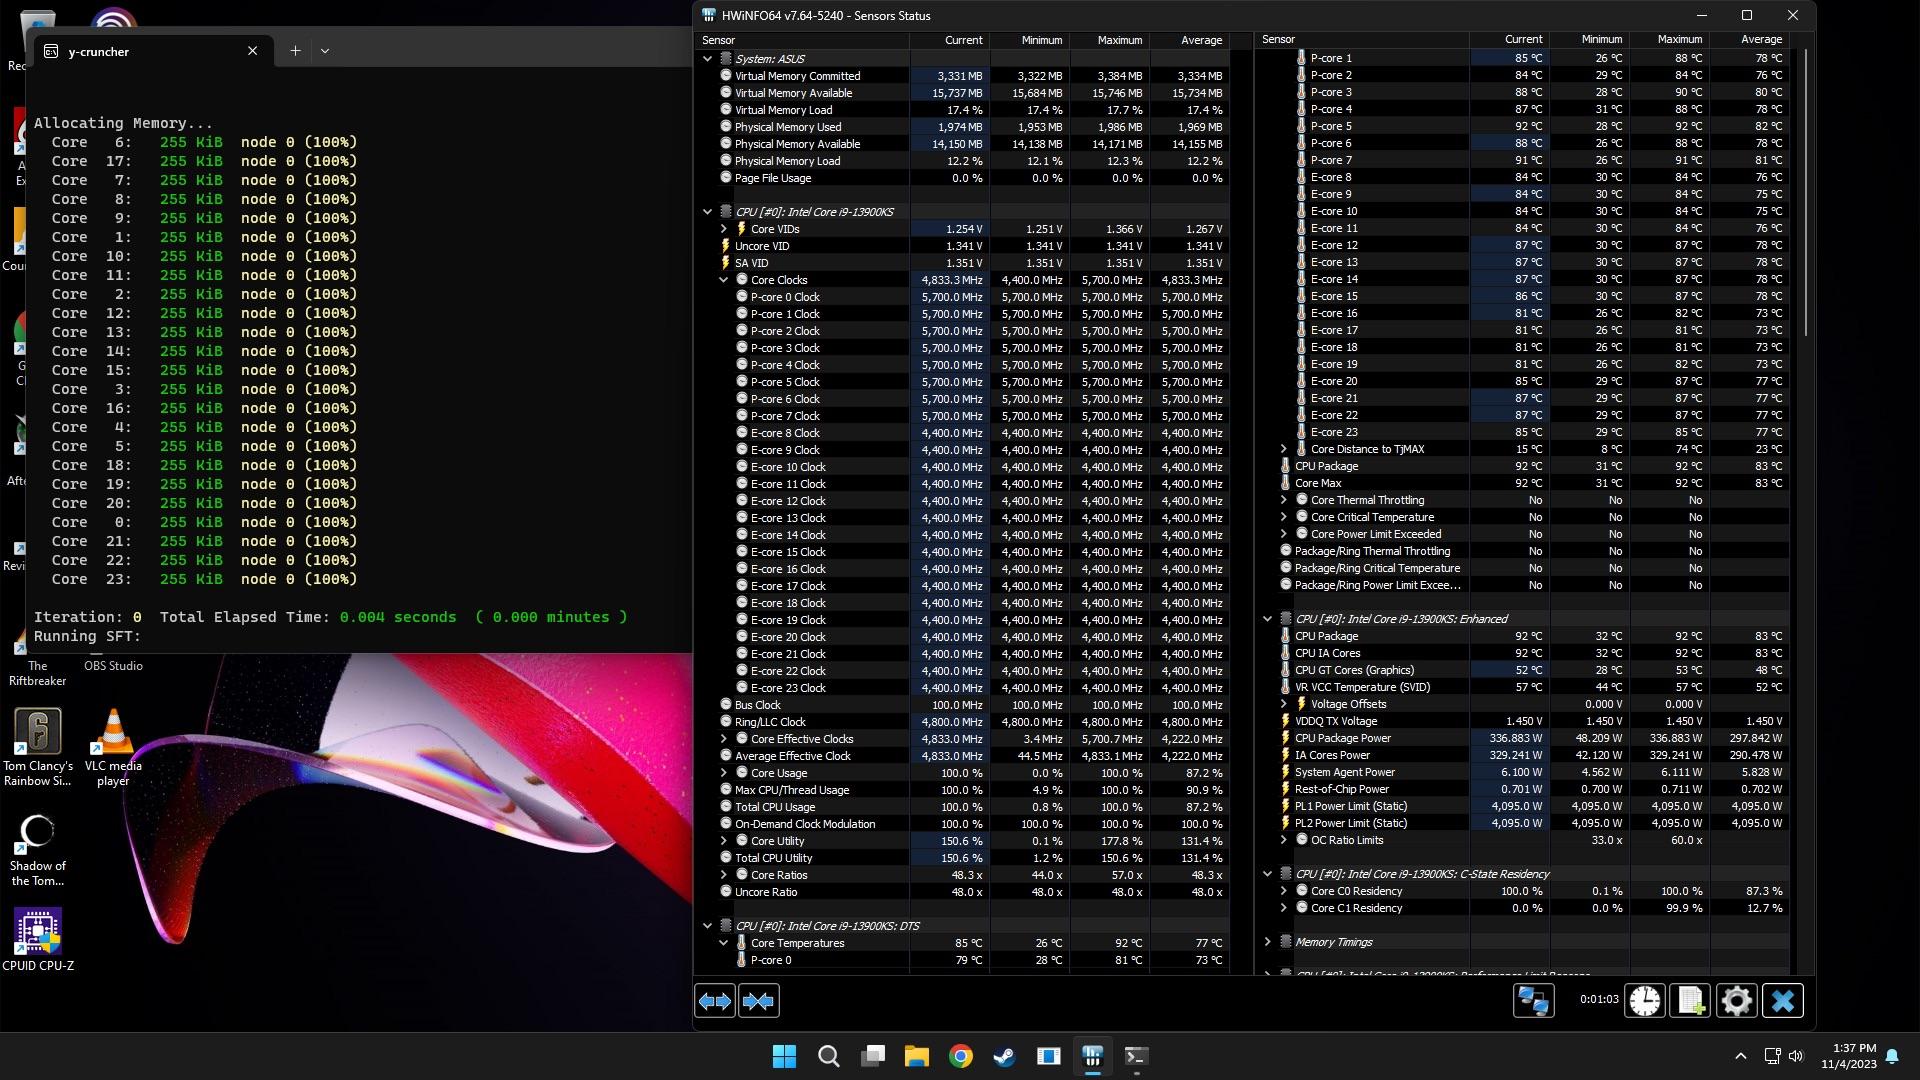Expand the Memory Timings group
This screenshot has height=1080, width=1920.
click(1267, 942)
